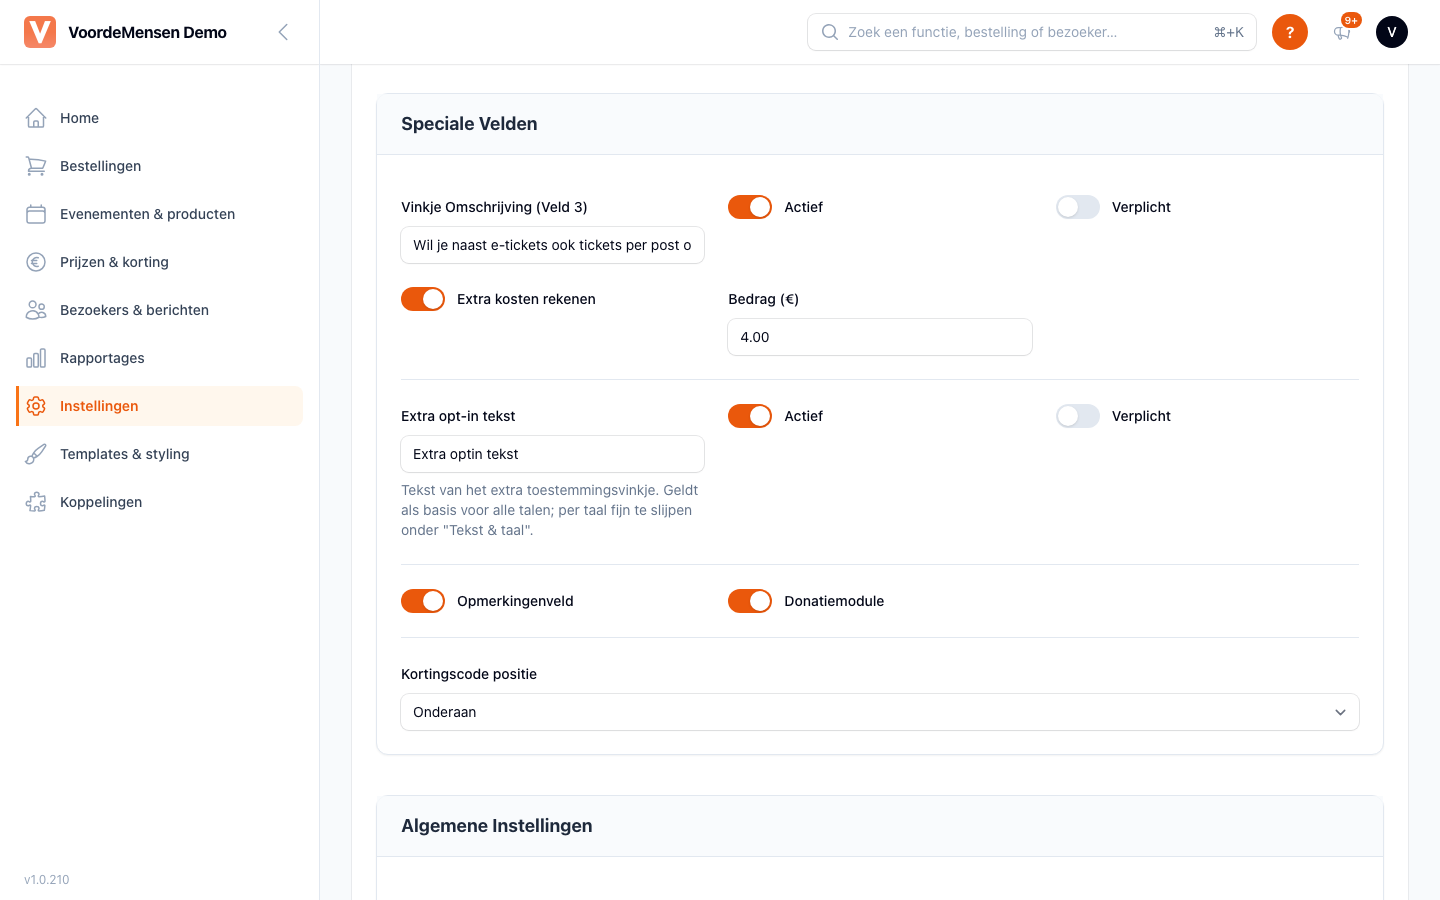
Task: Click the Vinkje Omschrijving text field
Action: [x=553, y=245]
